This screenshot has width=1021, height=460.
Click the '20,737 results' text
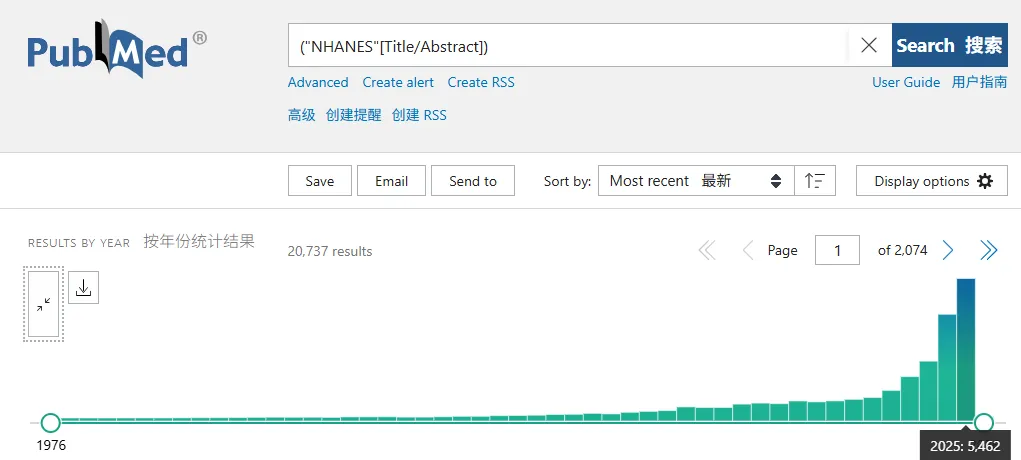pos(330,251)
